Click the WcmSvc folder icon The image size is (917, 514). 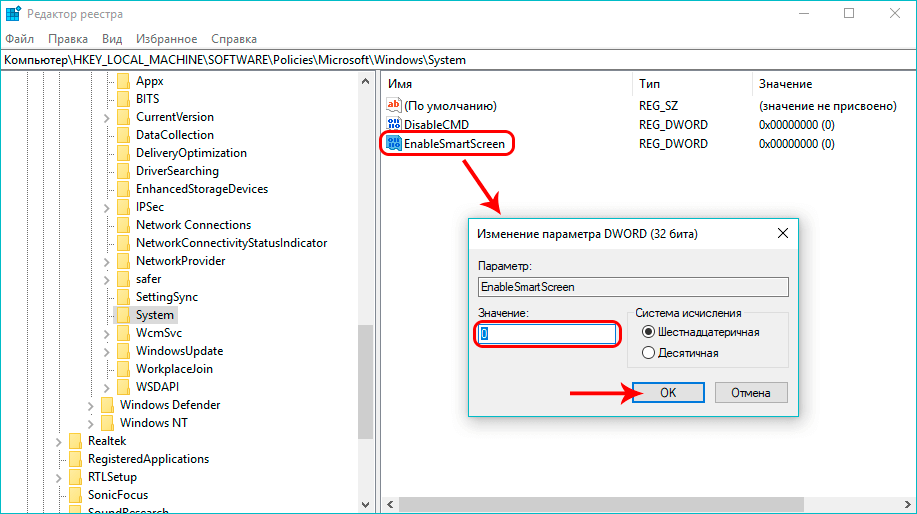point(123,333)
